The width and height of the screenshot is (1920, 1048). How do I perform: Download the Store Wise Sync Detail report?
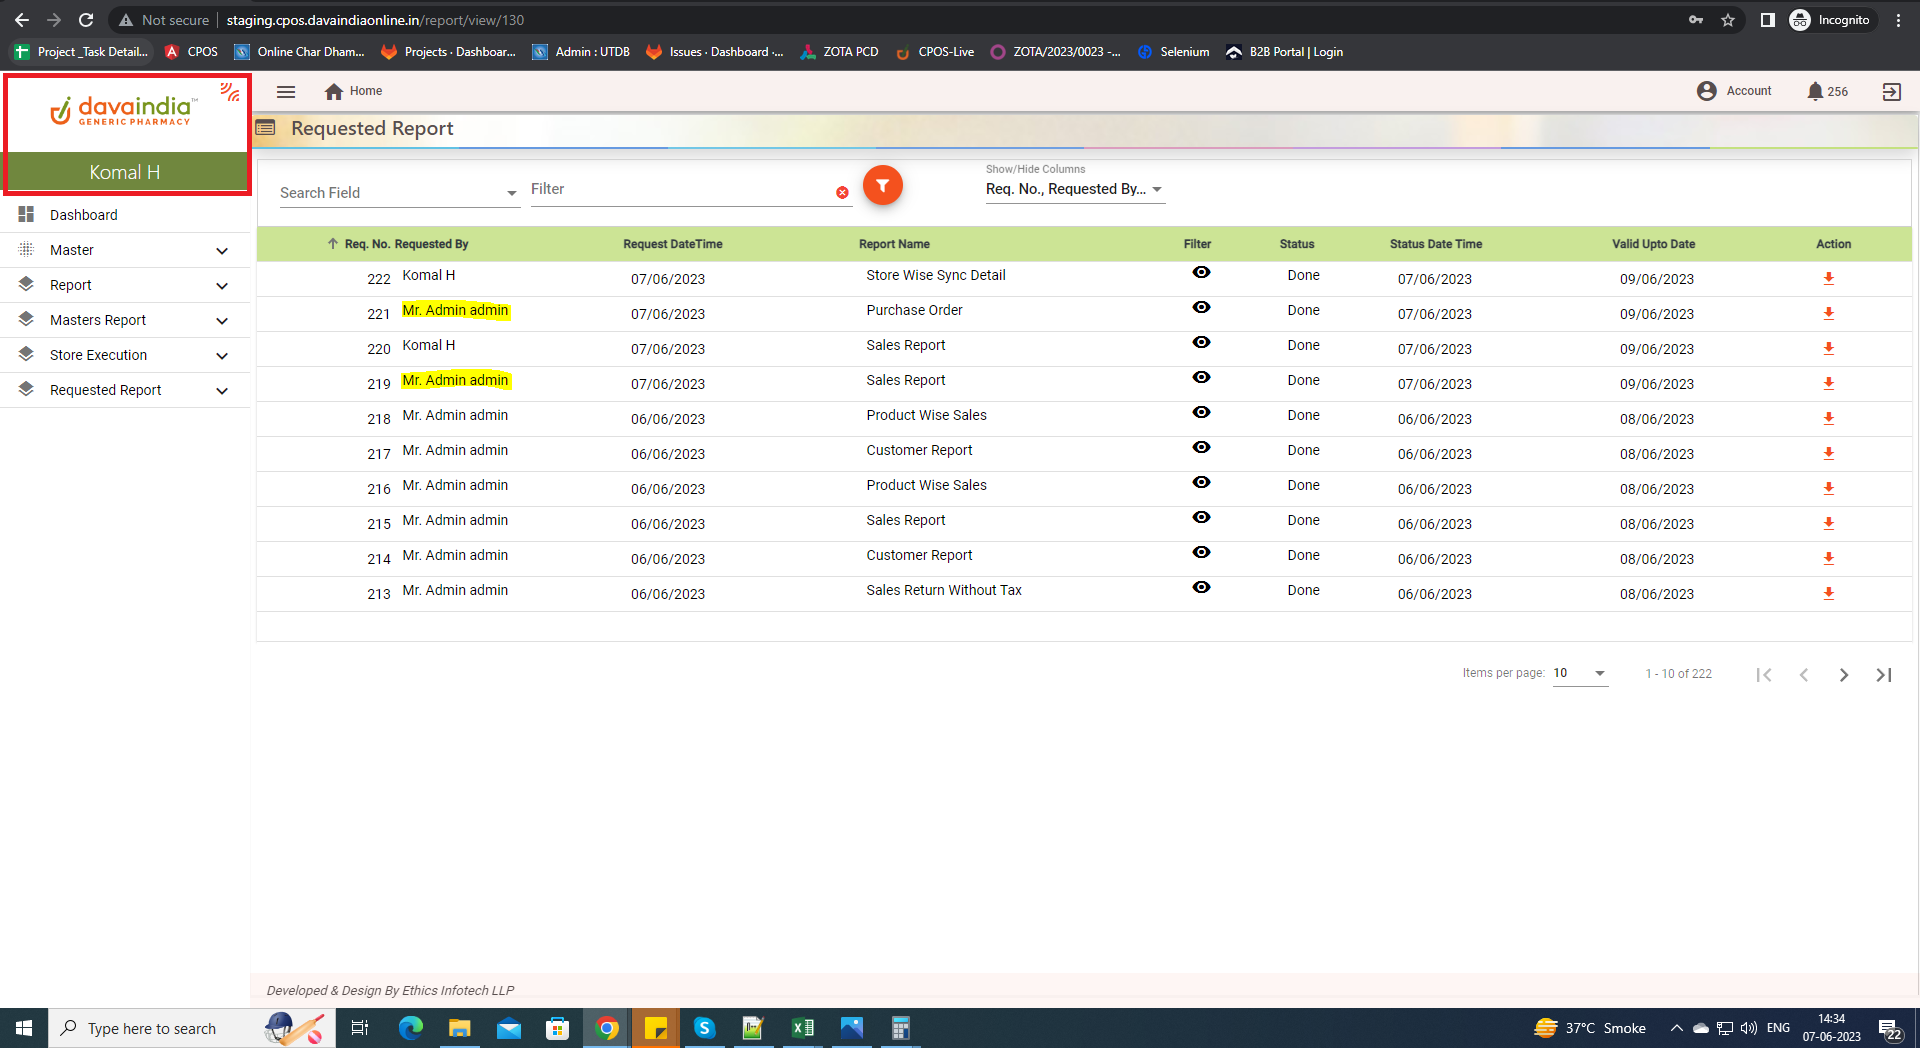tap(1828, 279)
